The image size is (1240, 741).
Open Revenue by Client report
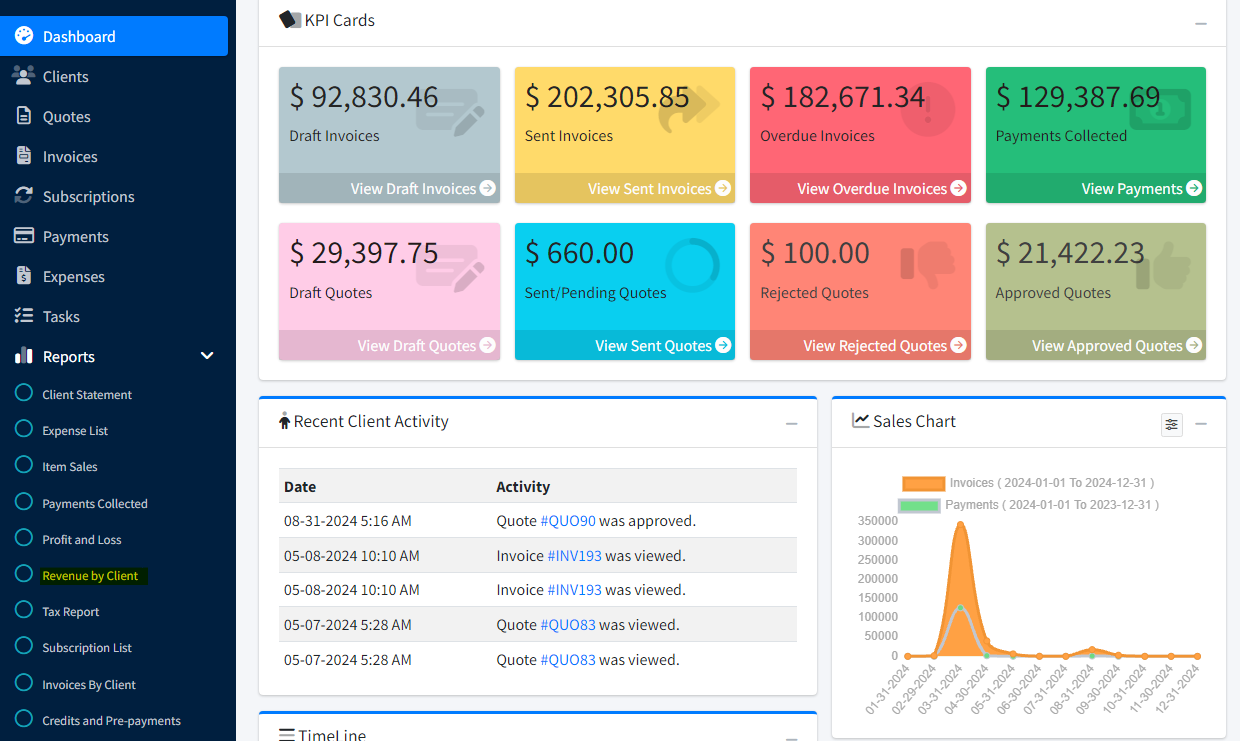pos(90,576)
